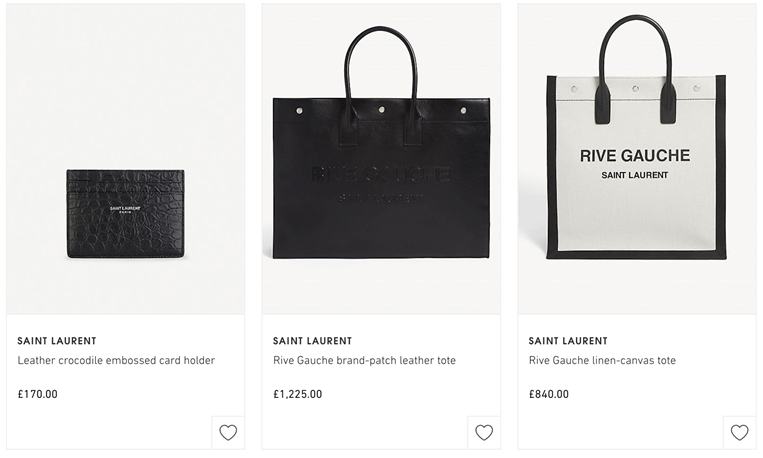Click embossed RIVE GAUCHE on black tote

pos(381,174)
